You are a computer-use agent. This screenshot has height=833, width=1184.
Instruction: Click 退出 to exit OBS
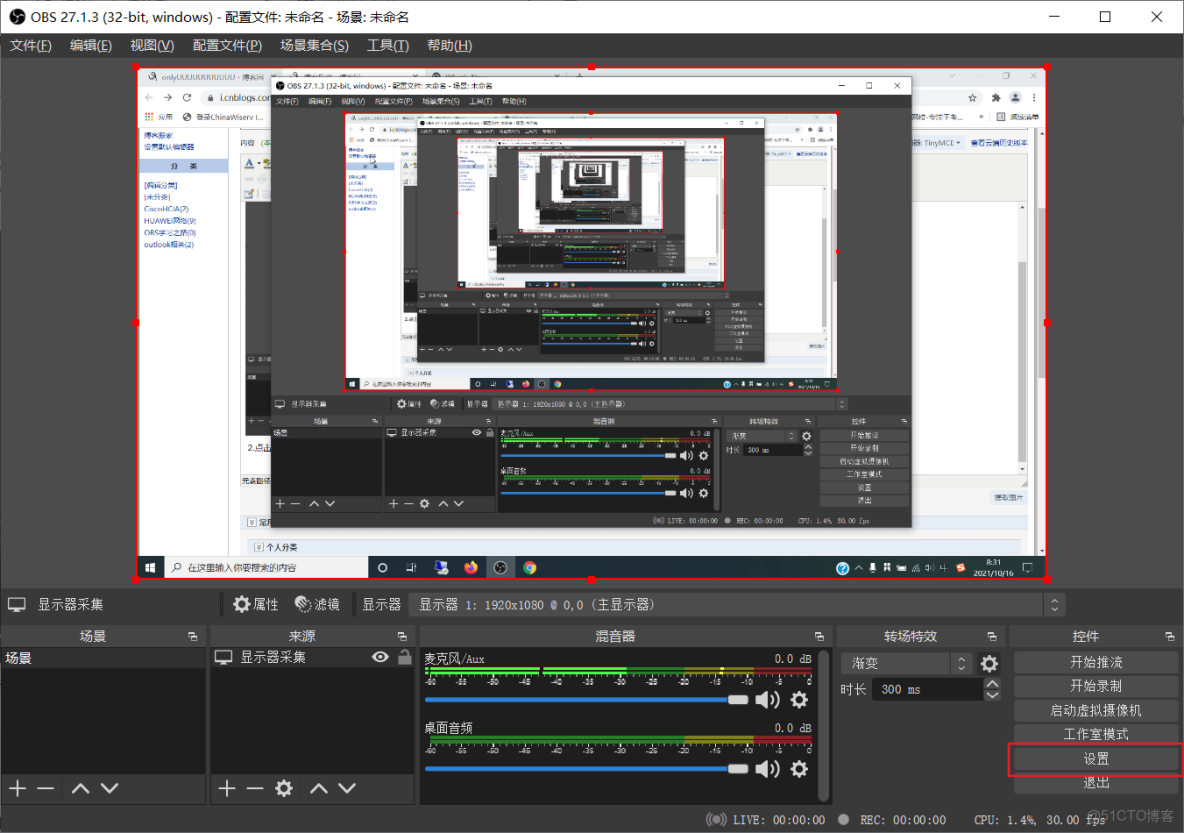(x=1096, y=782)
